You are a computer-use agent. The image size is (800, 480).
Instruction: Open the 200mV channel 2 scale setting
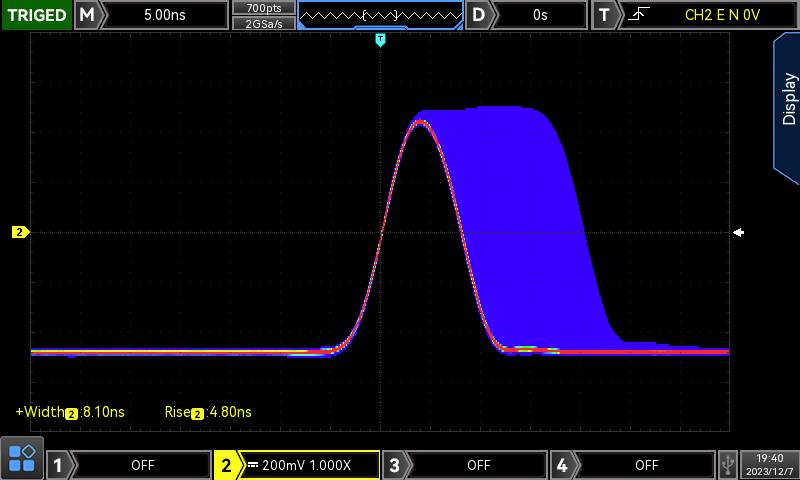312,465
